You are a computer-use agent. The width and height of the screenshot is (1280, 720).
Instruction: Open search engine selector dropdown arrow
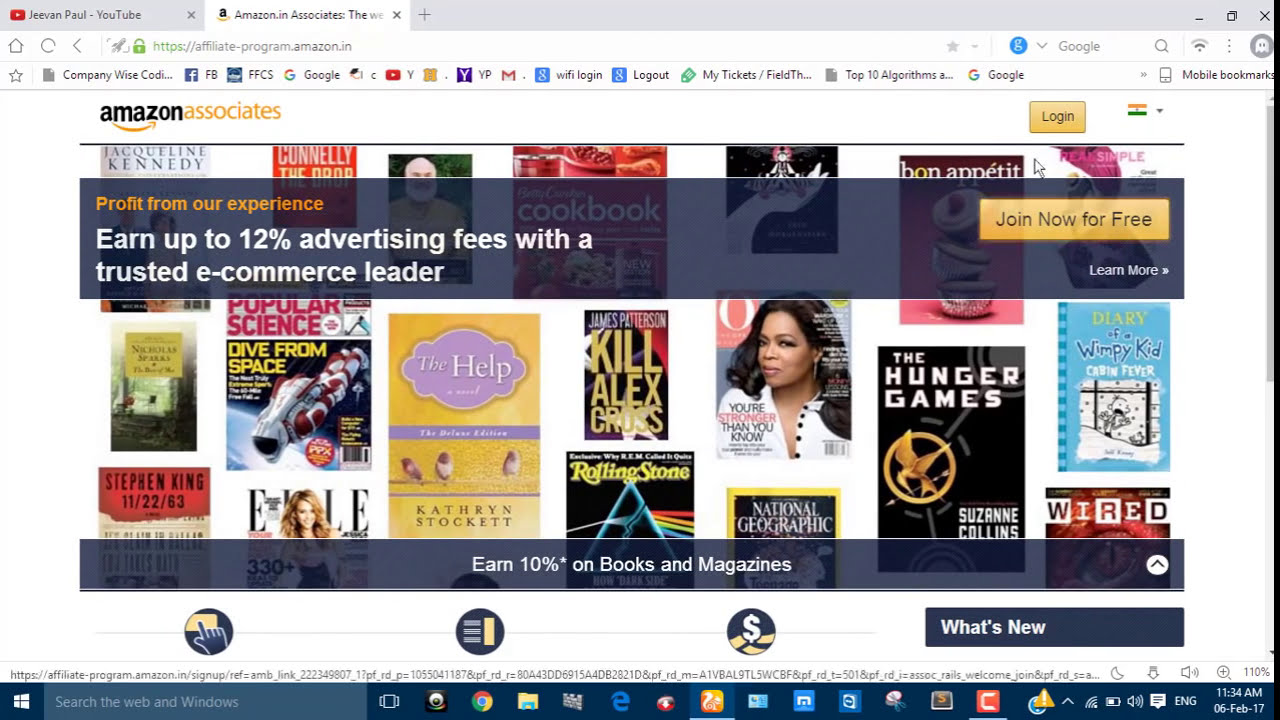coord(1042,46)
